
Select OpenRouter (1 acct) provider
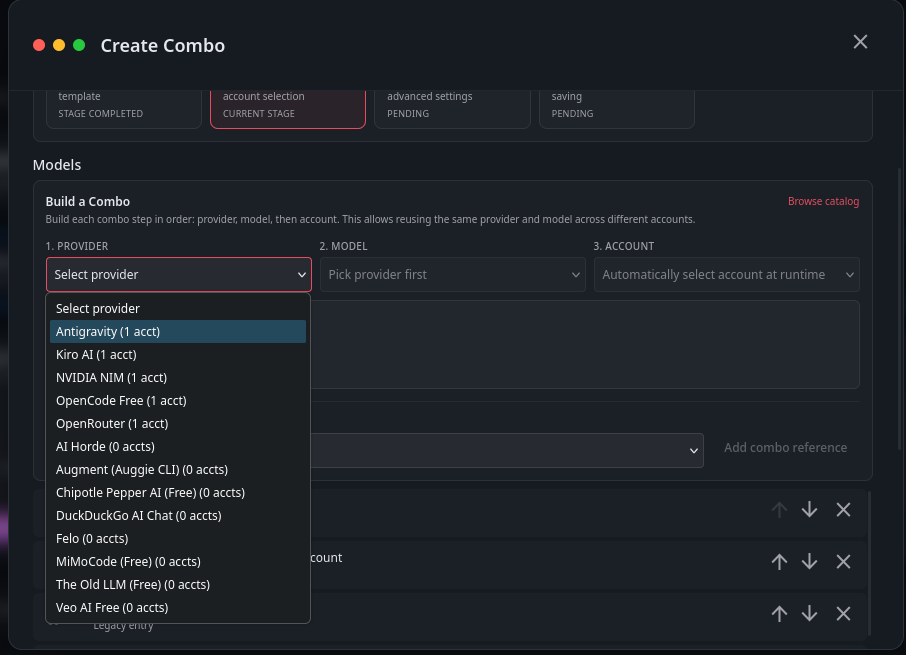178,423
